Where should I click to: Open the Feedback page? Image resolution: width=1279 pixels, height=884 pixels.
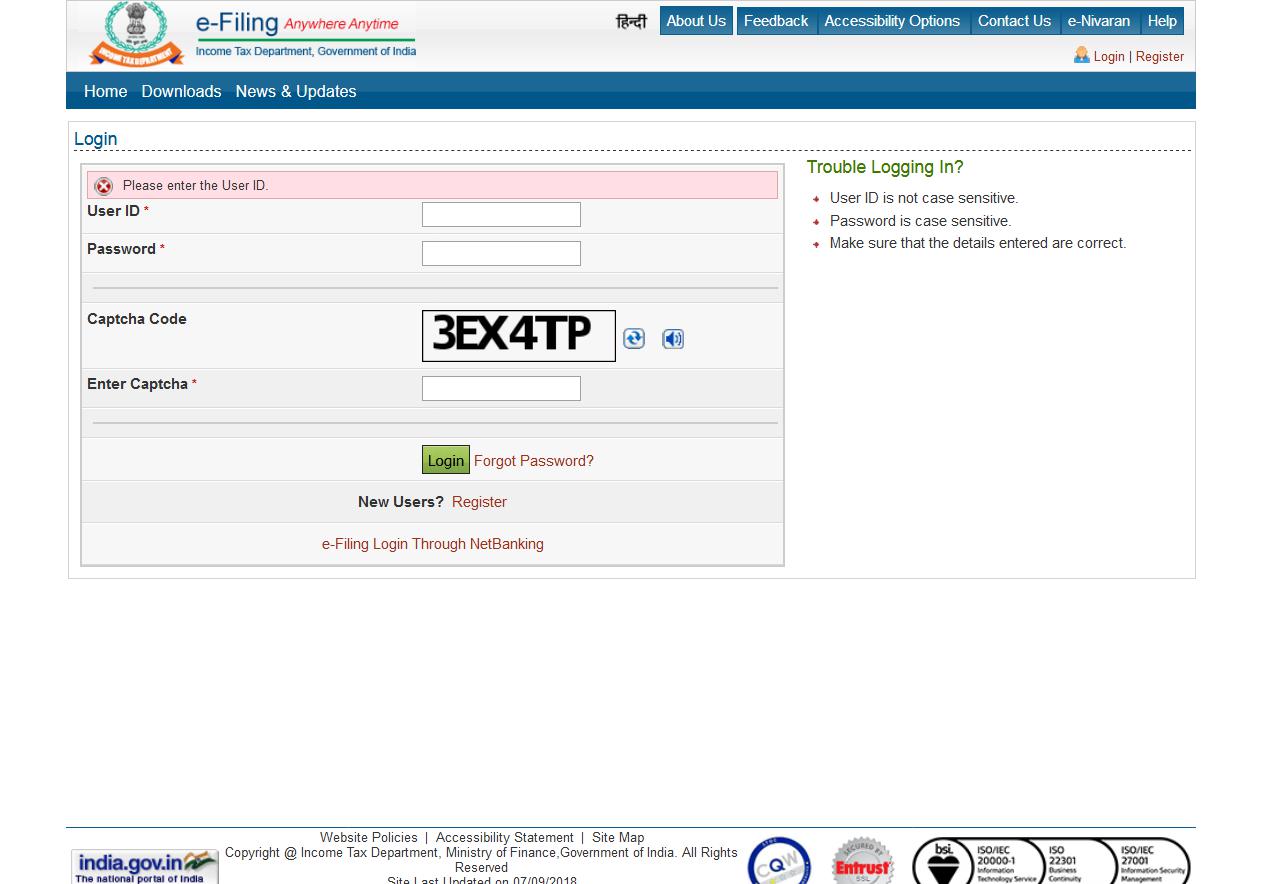(776, 21)
